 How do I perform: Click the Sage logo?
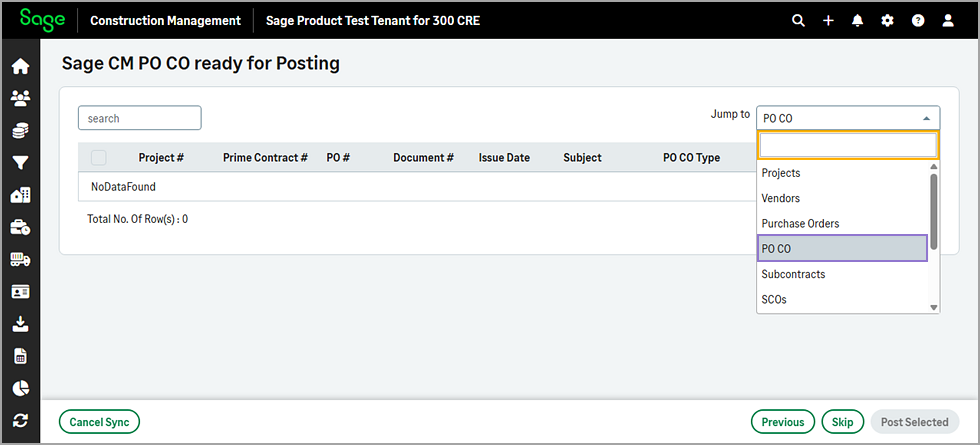pyautogui.click(x=42, y=19)
